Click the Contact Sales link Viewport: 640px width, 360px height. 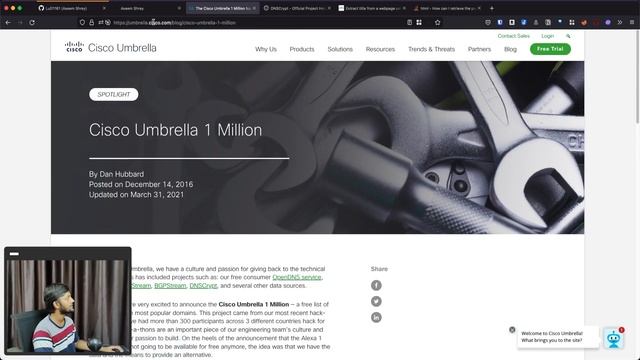513,36
